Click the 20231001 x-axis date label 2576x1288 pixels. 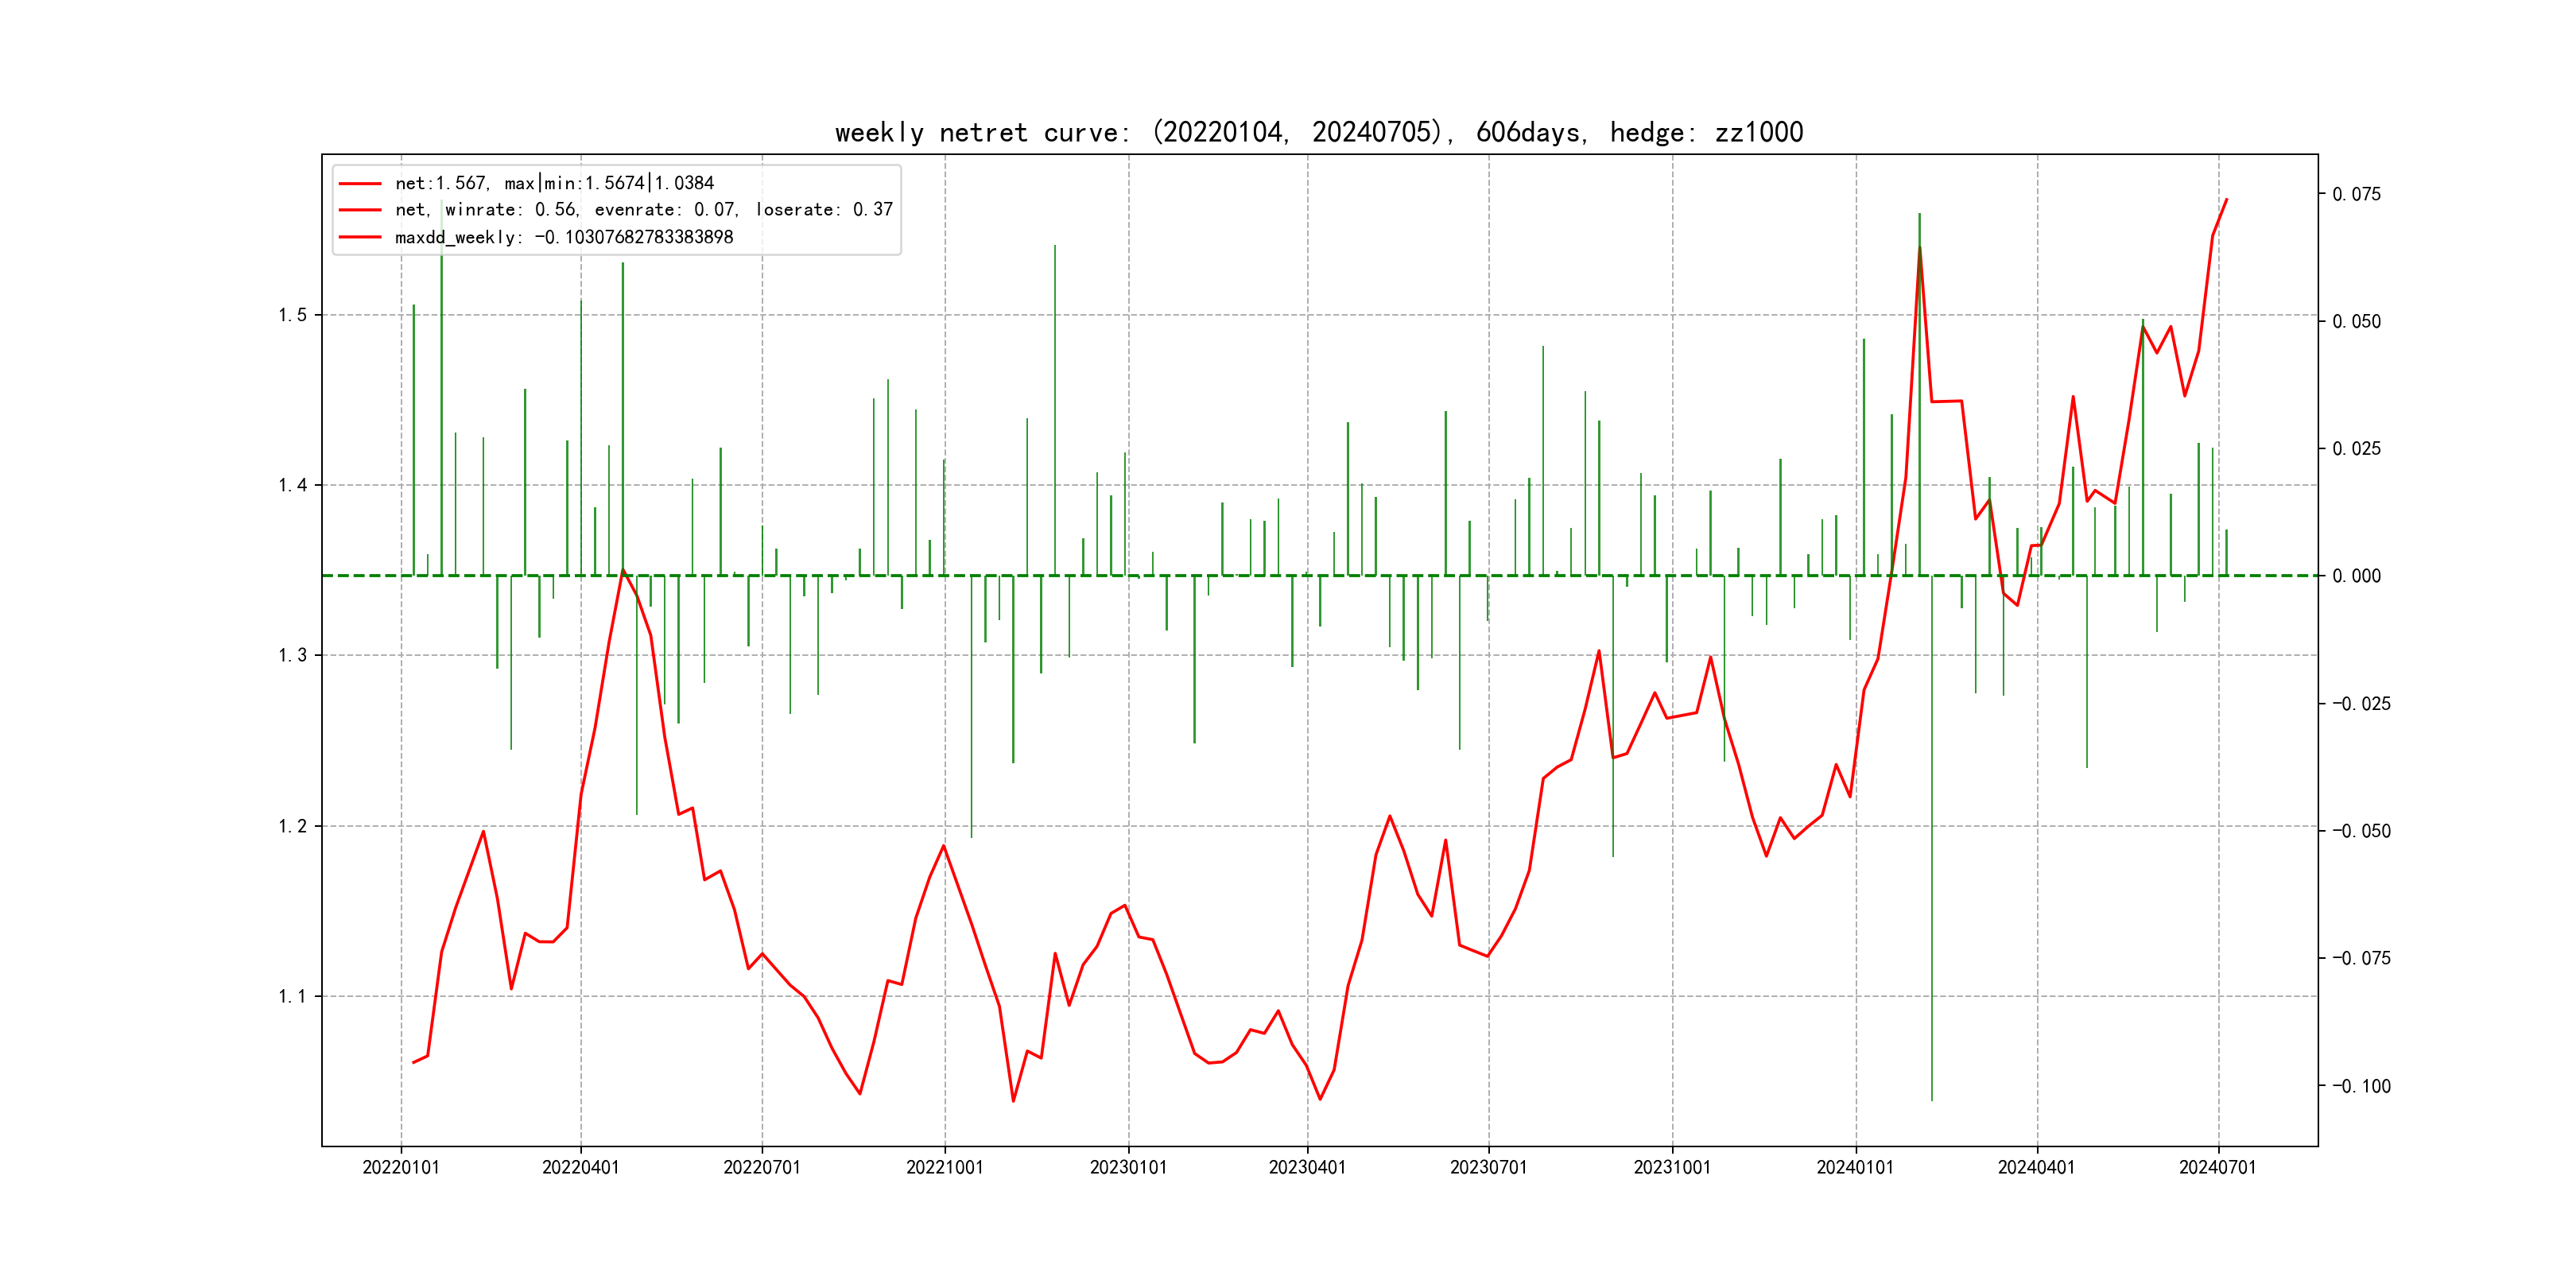click(x=1672, y=1168)
